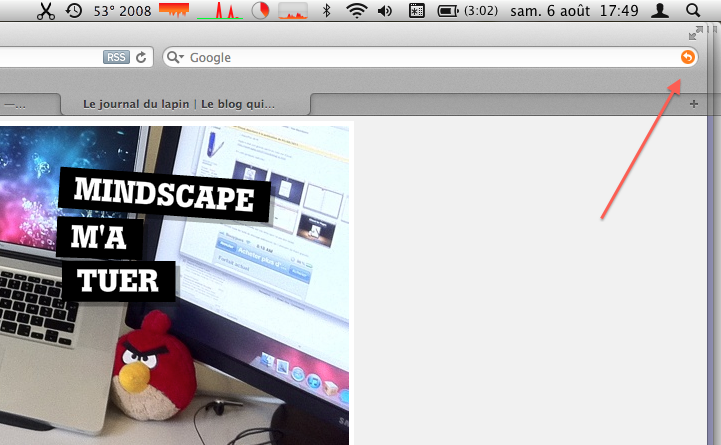This screenshot has height=445, width=721.
Task: Click the RSS button in address bar
Action: click(x=116, y=57)
